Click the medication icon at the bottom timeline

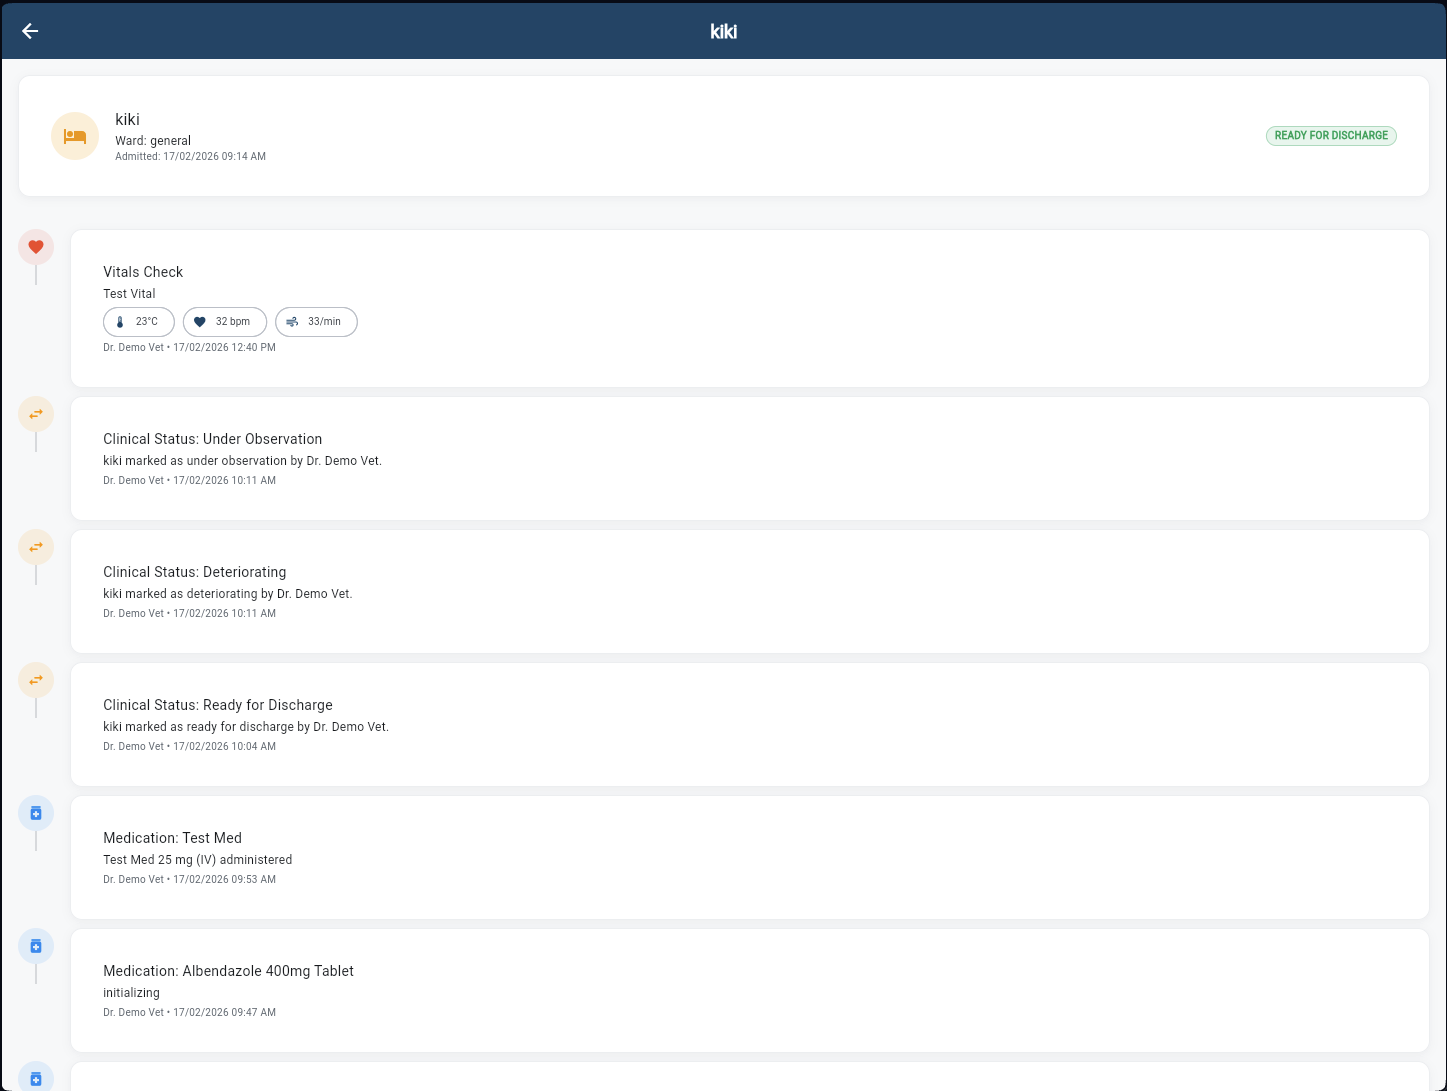pyautogui.click(x=36, y=1077)
